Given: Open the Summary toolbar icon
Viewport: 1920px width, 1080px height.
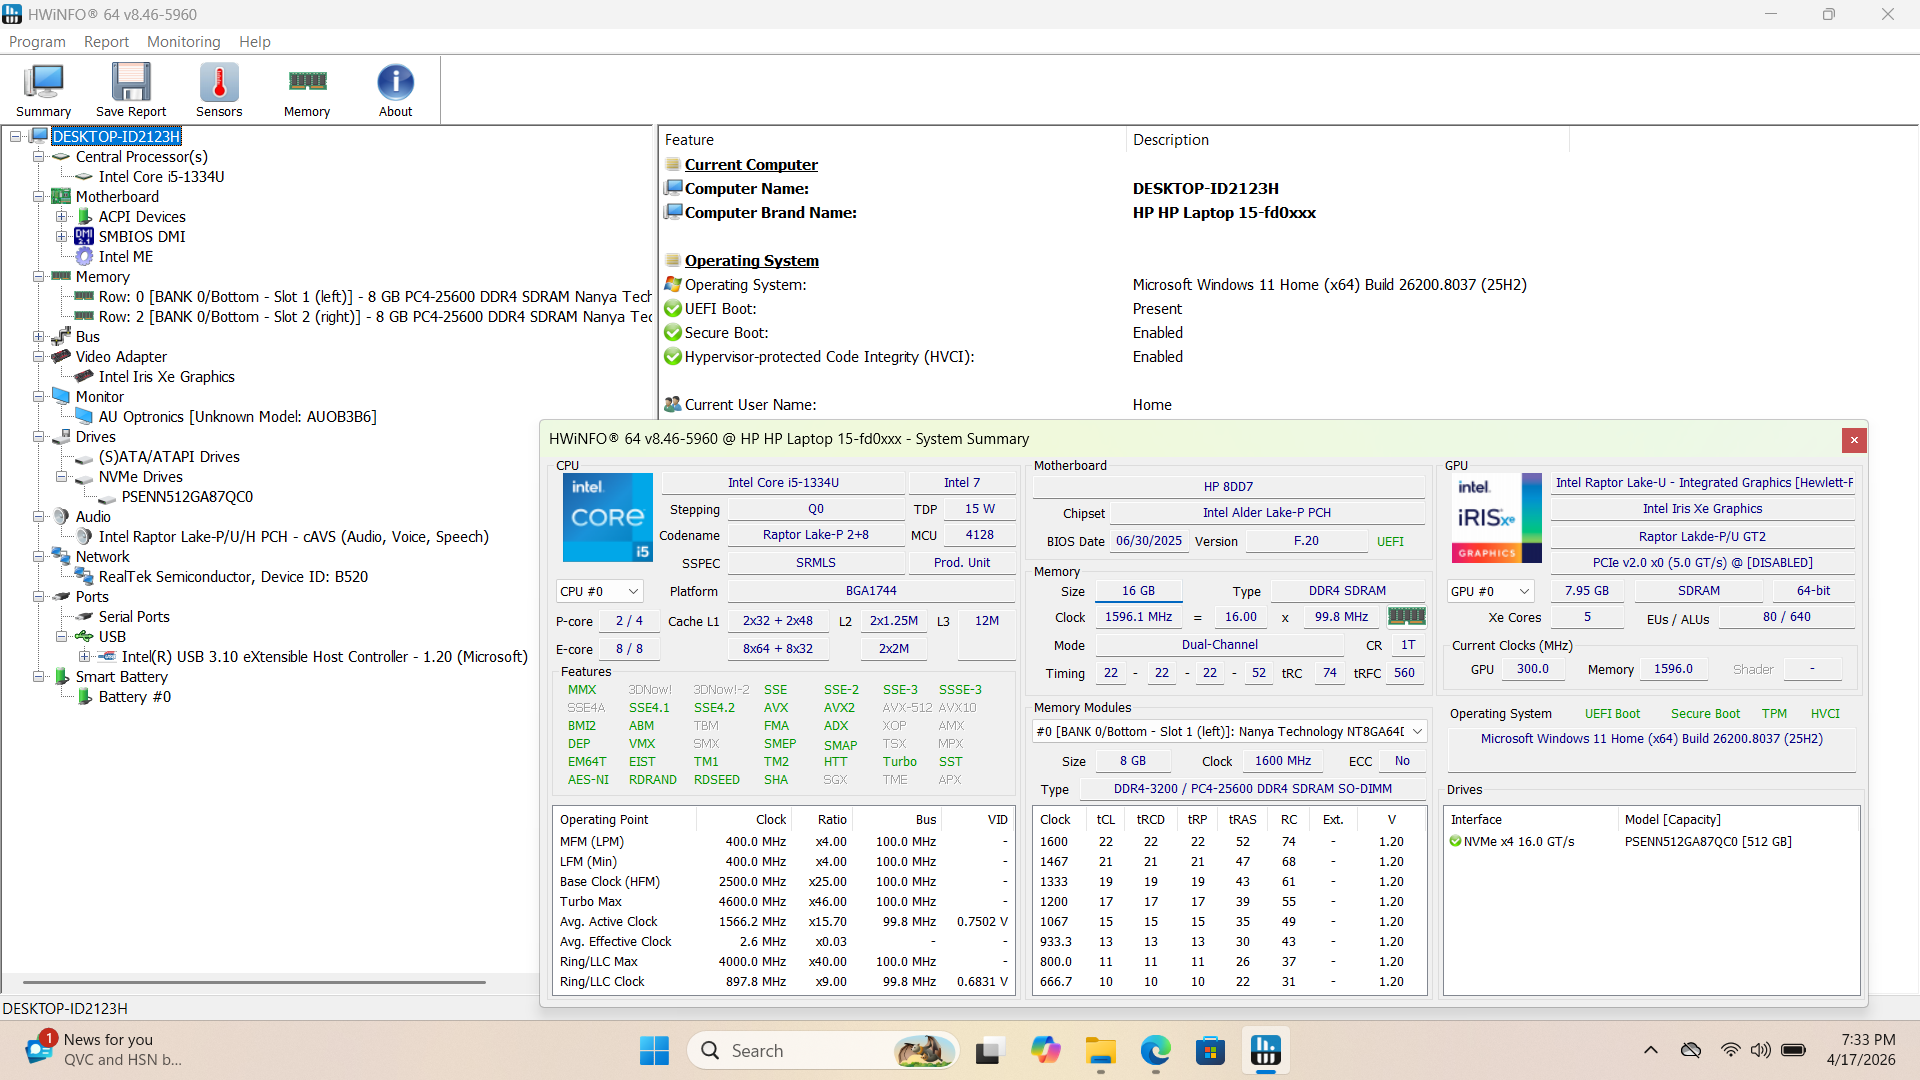Looking at the screenshot, I should pyautogui.click(x=43, y=90).
